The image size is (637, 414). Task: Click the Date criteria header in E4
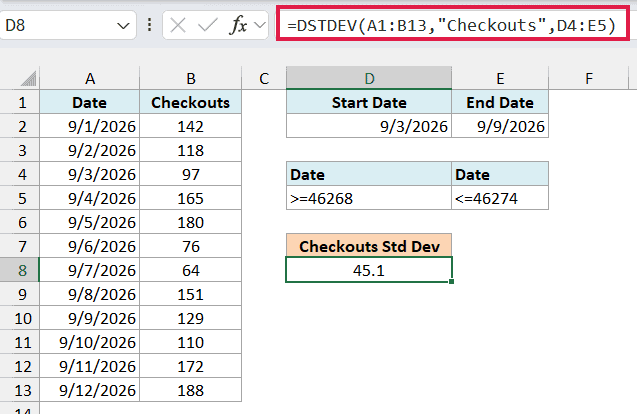500,174
